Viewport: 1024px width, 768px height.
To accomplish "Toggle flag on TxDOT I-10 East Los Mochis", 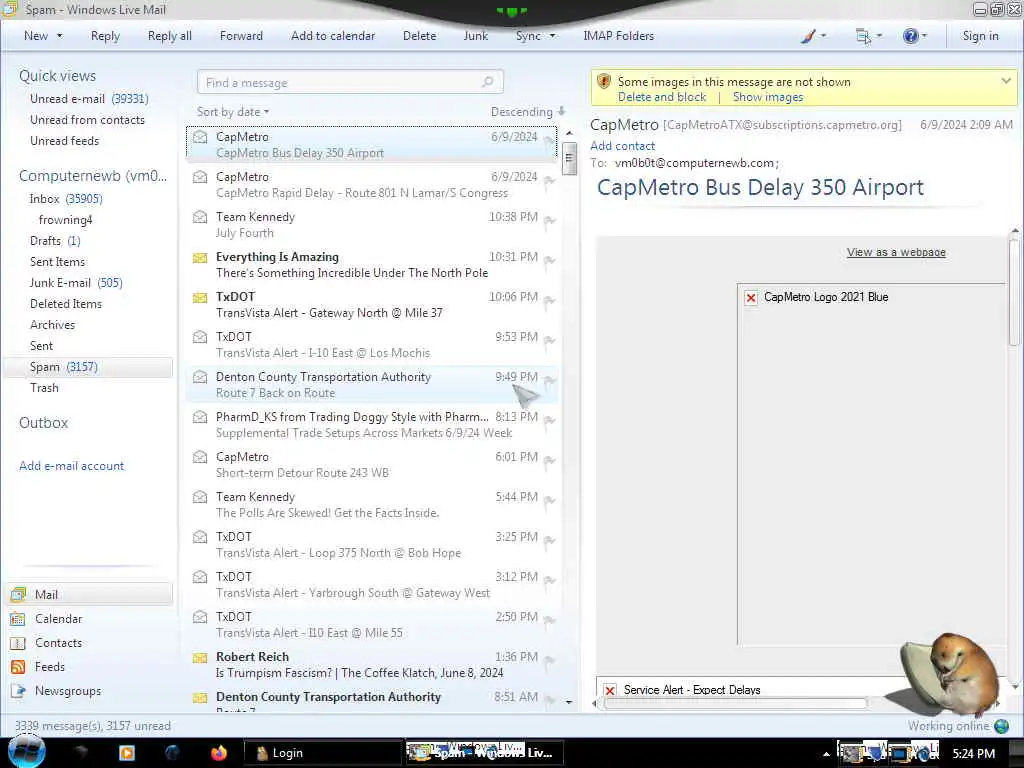I will [x=550, y=340].
